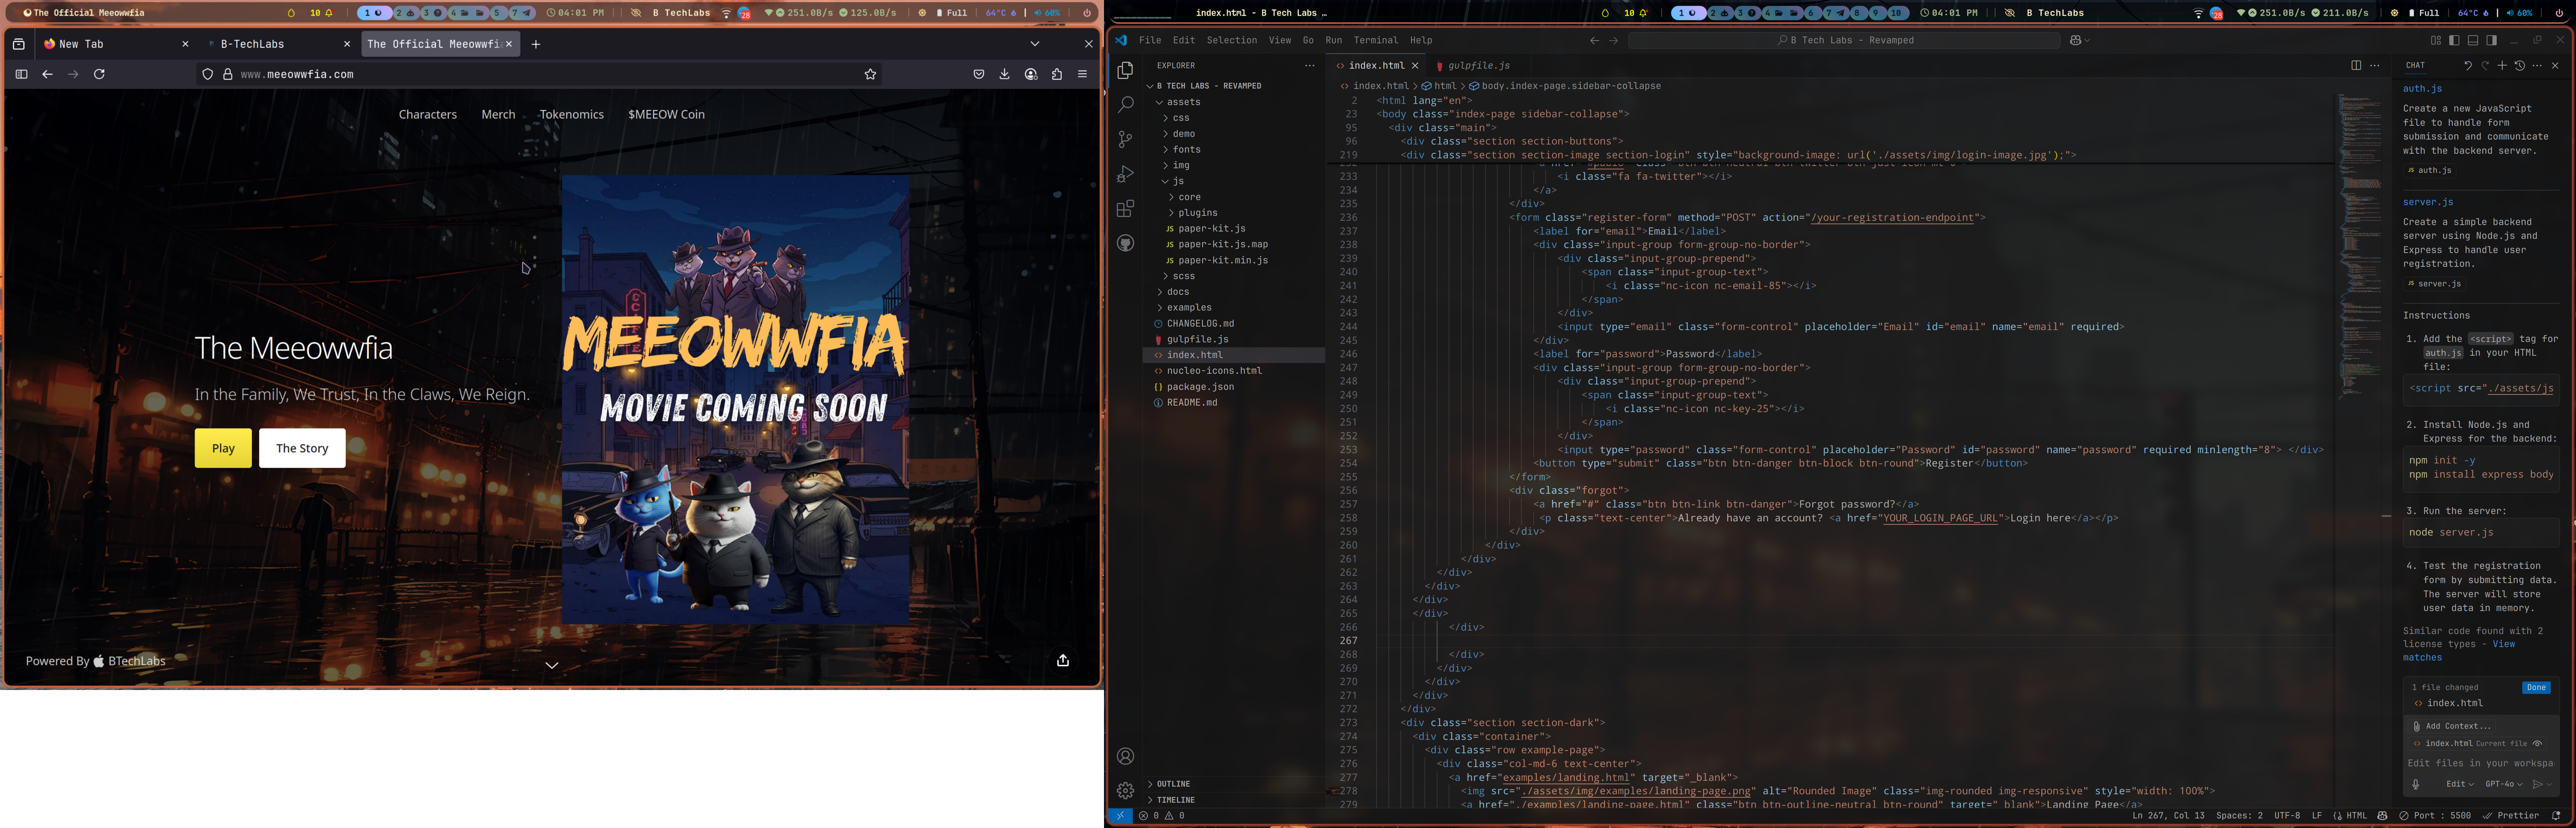Viewport: 2576px width, 828px height.
Task: Click the share icon on the Meeowwfia page
Action: point(1063,660)
